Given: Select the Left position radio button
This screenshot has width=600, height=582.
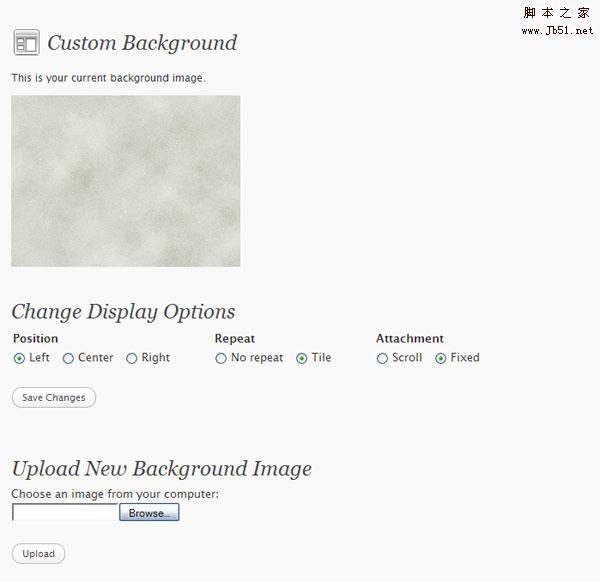Looking at the screenshot, I should coord(19,359).
